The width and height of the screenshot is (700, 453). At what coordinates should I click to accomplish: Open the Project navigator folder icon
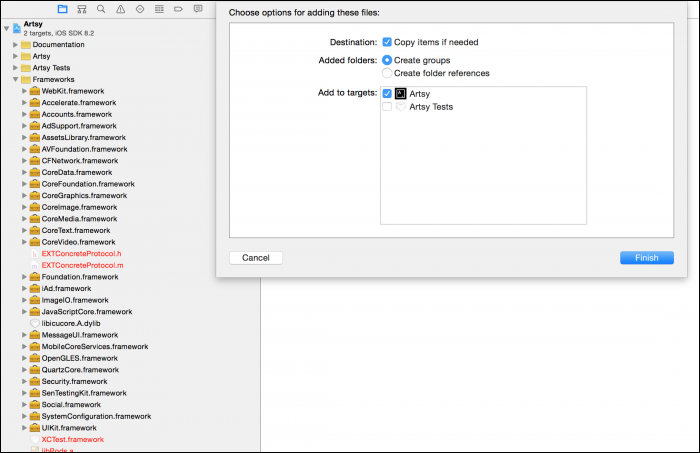[x=62, y=9]
